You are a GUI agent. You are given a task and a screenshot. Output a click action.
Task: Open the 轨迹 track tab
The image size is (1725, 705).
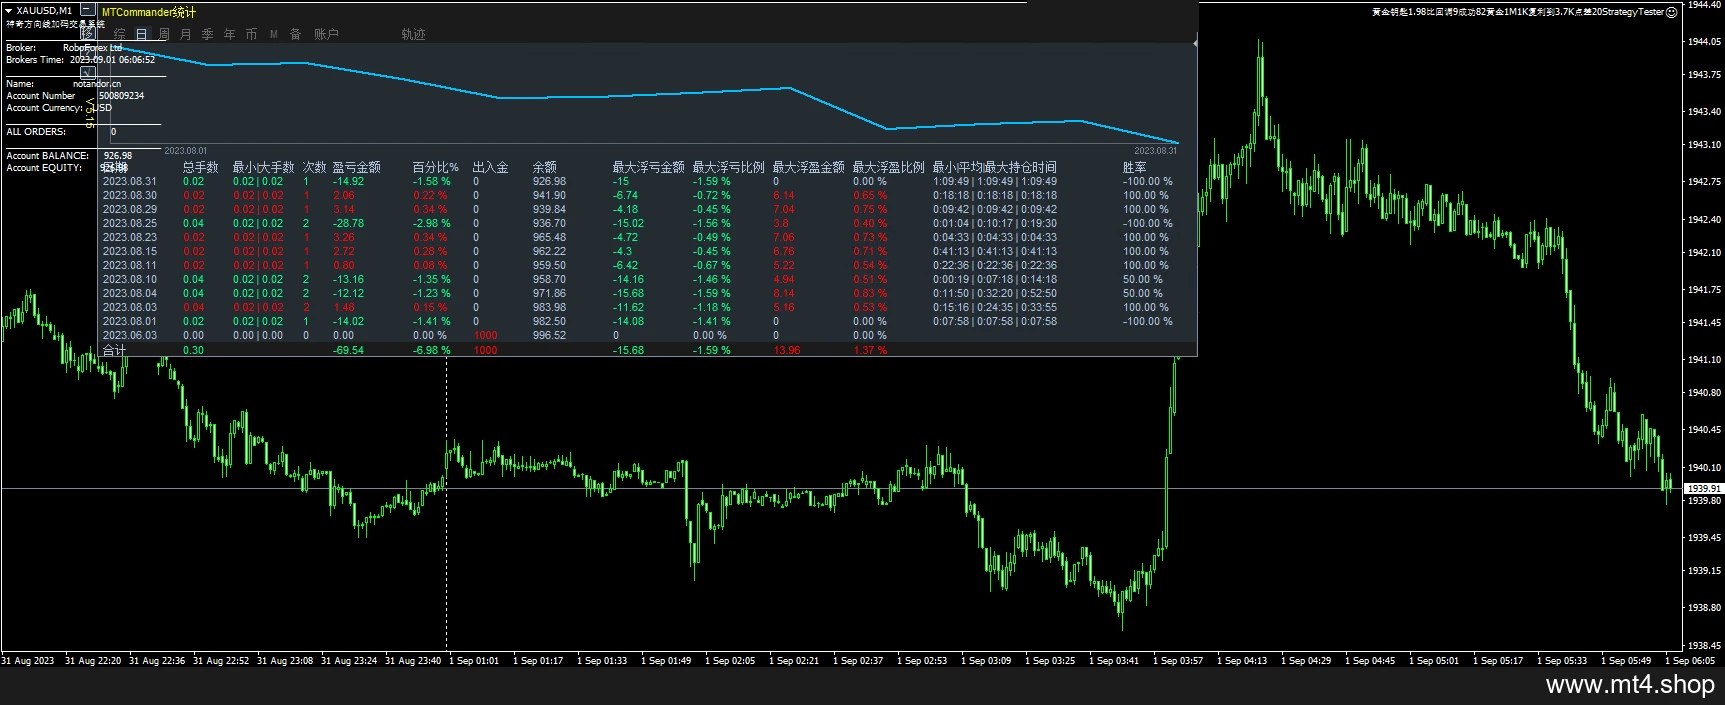[x=413, y=34]
